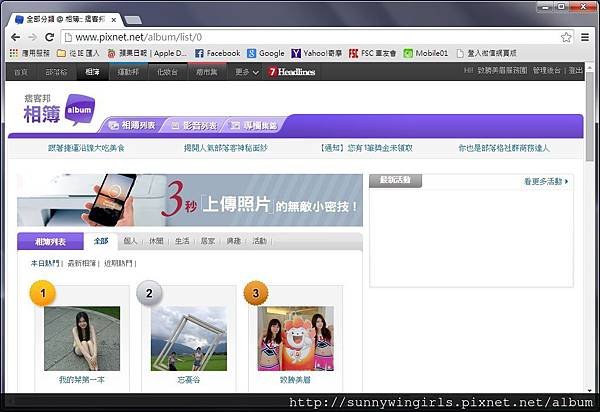Open the Chrome hamburger menu

[585, 37]
